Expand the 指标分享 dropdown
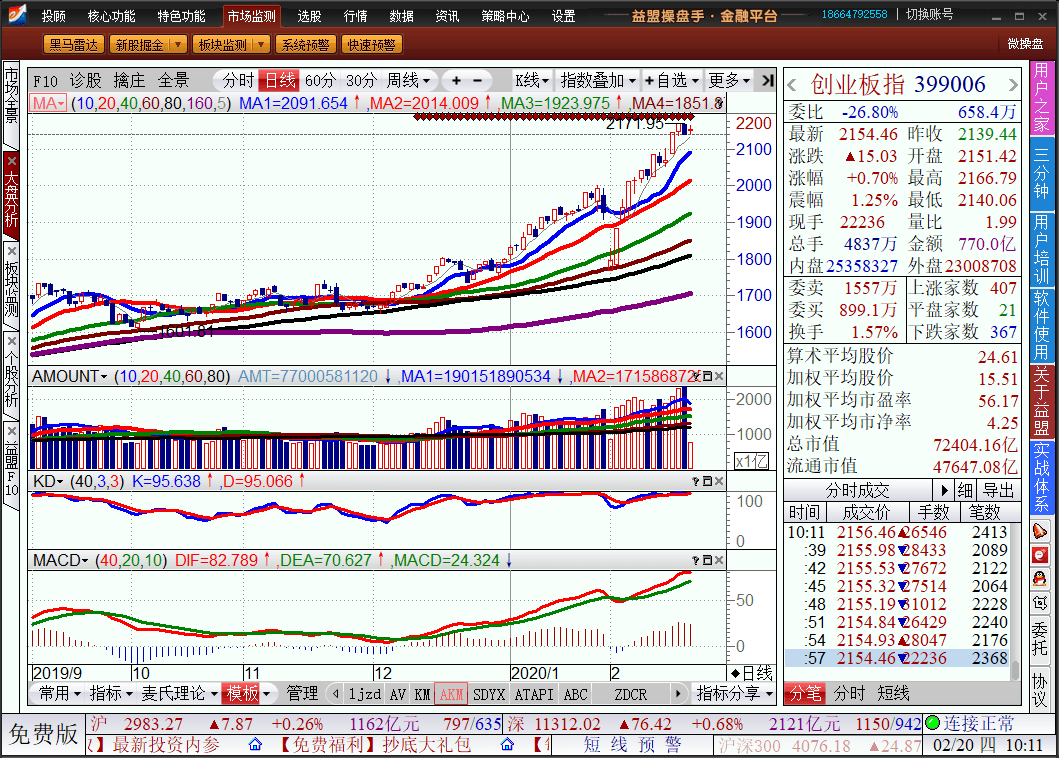 click(x=734, y=693)
